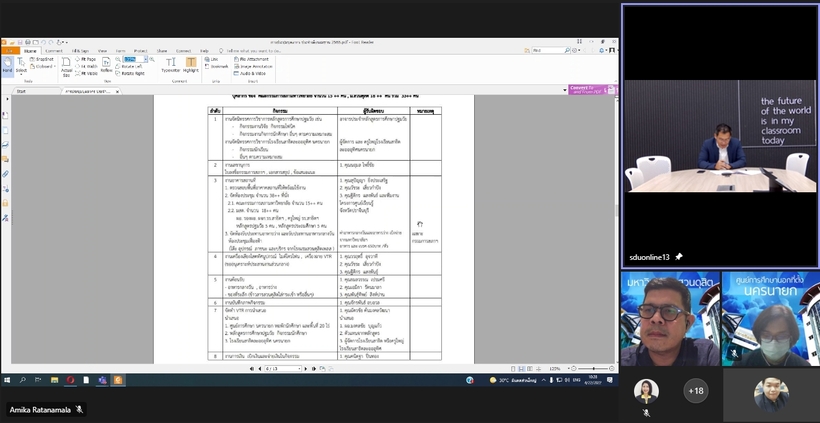Screen dimensions: 820x423
Task: Select the Highlight tool
Action: click(191, 65)
